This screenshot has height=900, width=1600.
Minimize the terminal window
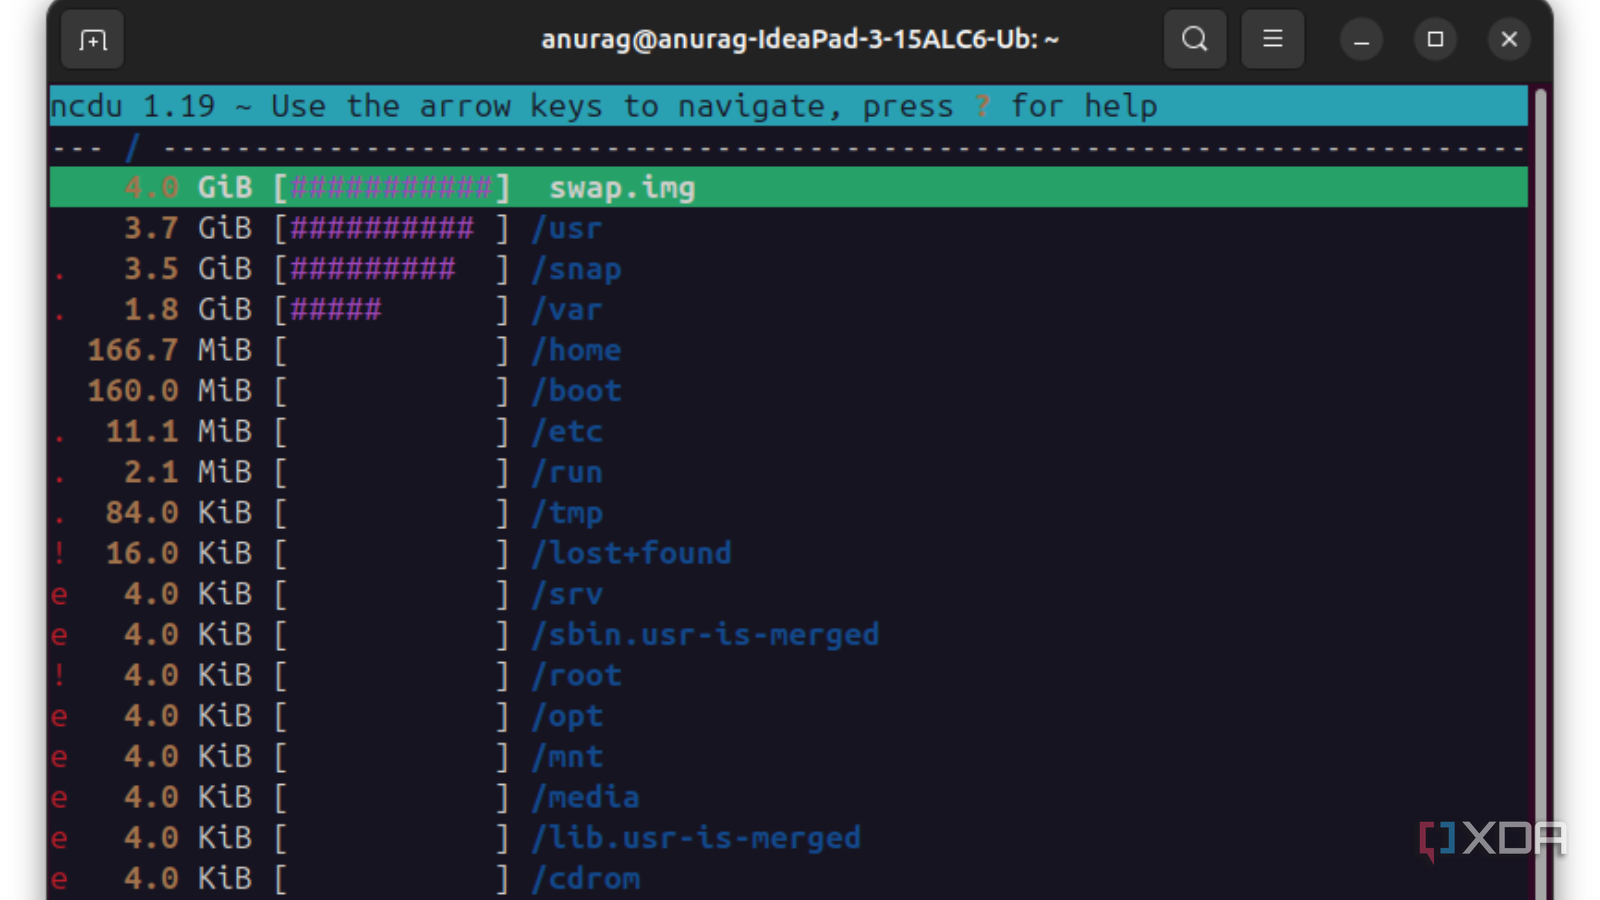(x=1361, y=40)
